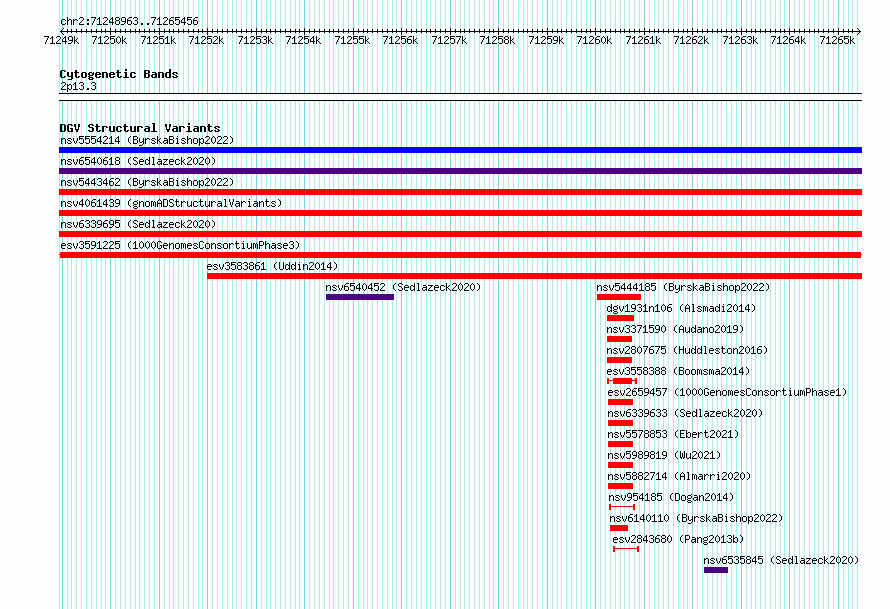Select the blue nsv5554214 variant bar
Screen dimensions: 890x609
(460, 150)
